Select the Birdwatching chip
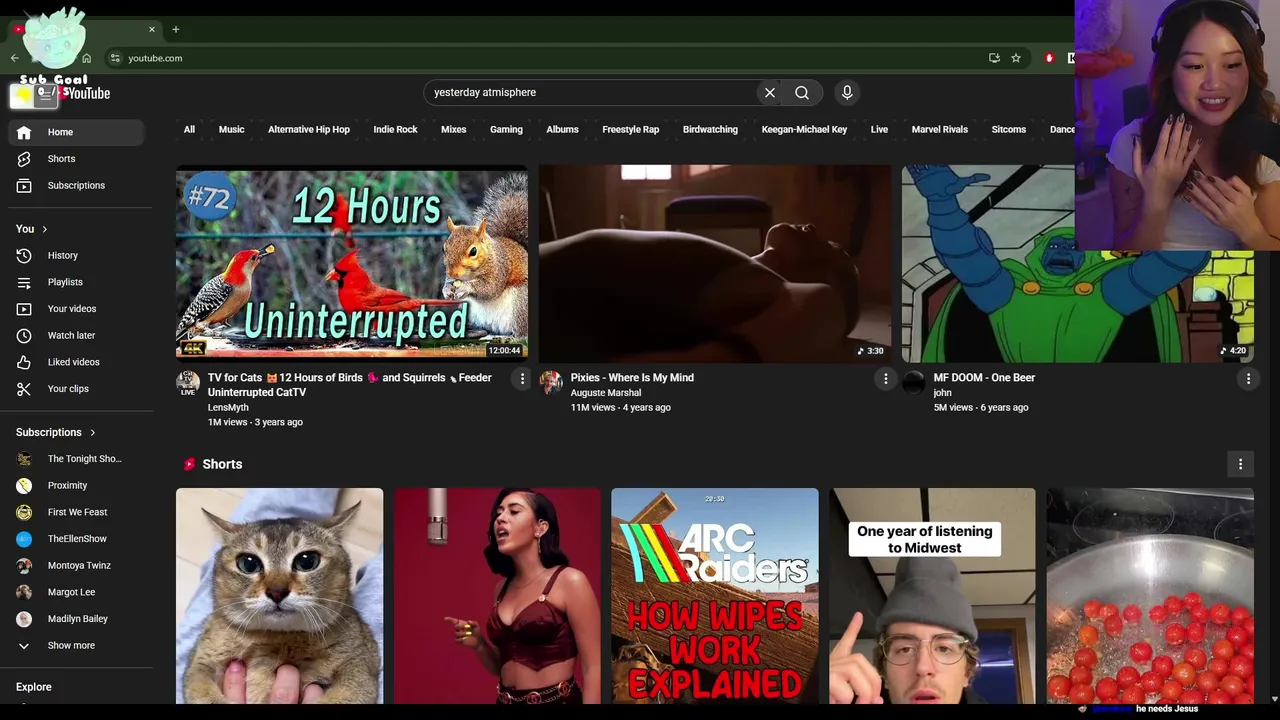This screenshot has width=1280, height=720. (710, 129)
